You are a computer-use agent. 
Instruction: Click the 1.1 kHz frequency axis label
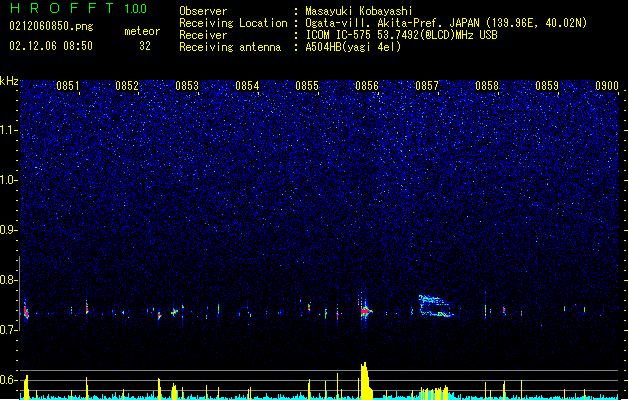pos(9,130)
